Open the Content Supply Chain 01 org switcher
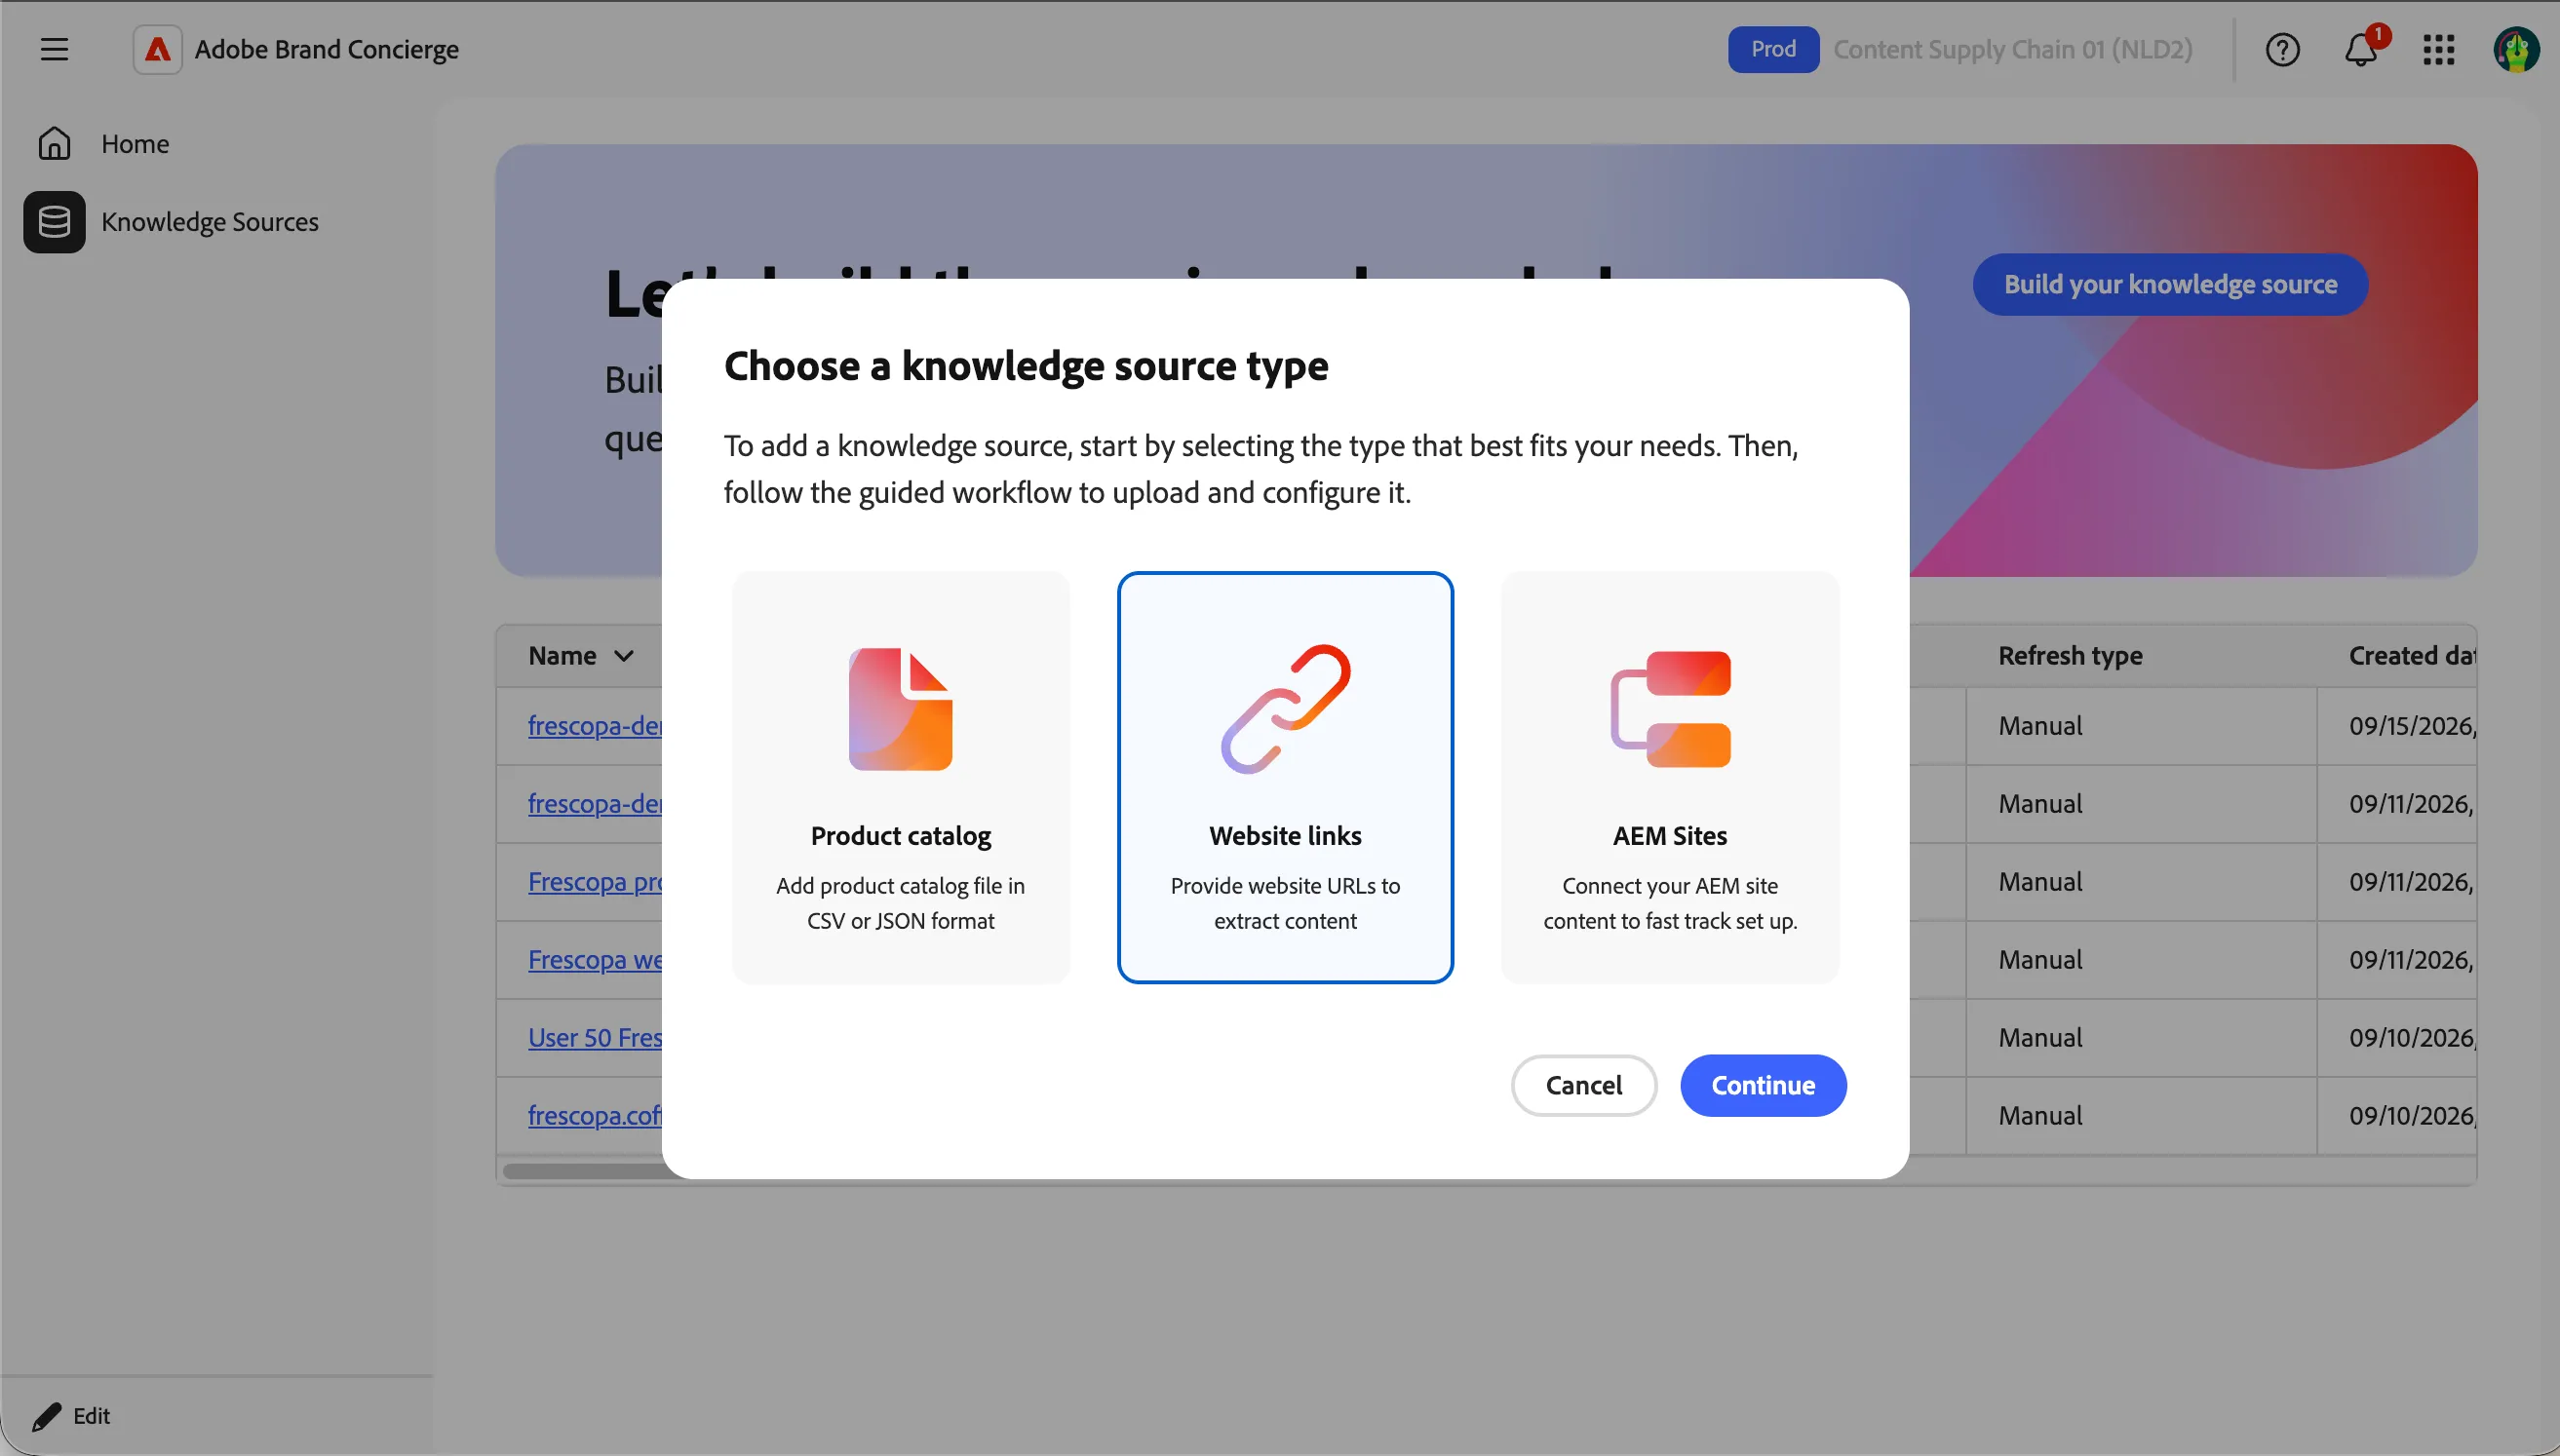 pyautogui.click(x=2012, y=49)
